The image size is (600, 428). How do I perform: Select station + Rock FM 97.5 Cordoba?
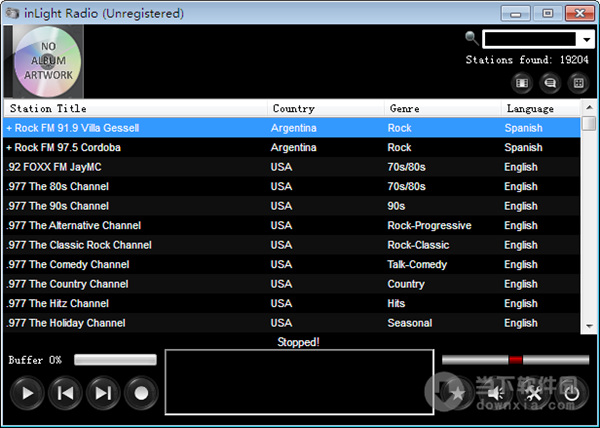click(292, 147)
